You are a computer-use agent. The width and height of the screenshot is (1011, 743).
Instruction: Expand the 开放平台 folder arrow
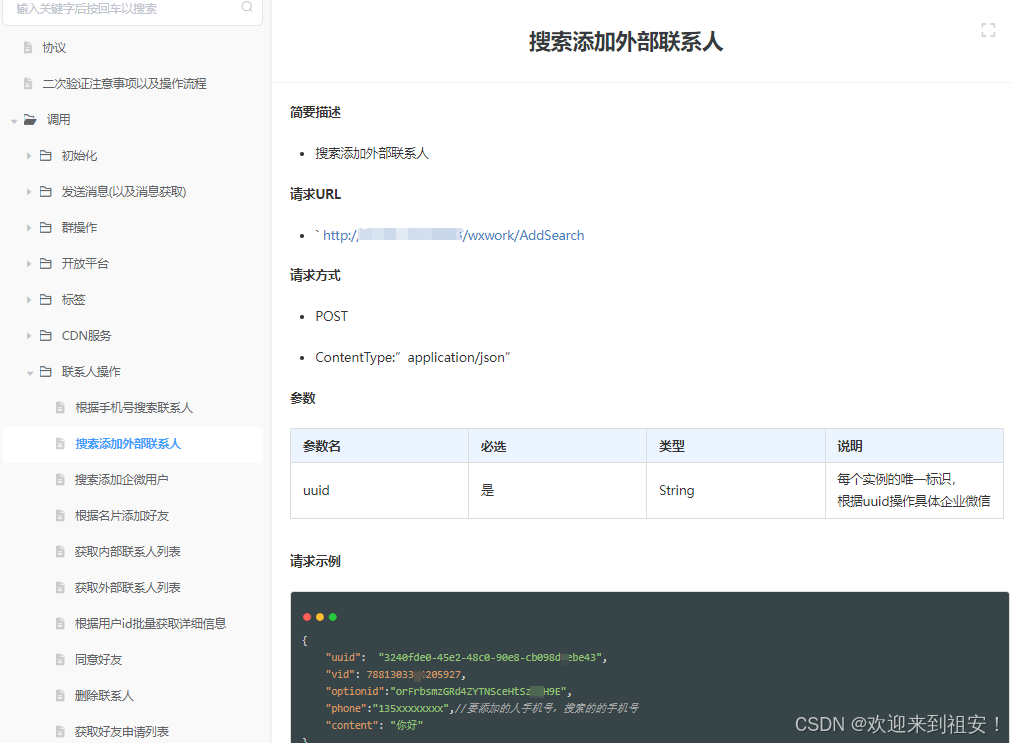pyautogui.click(x=28, y=264)
